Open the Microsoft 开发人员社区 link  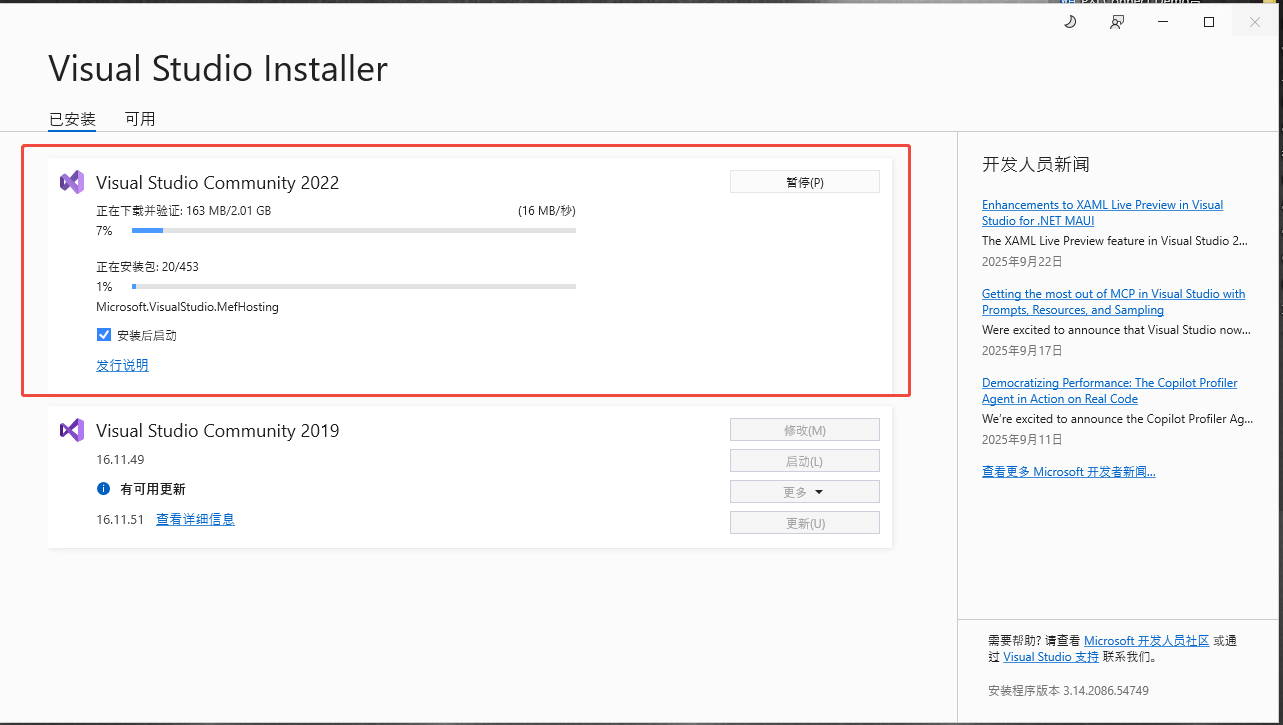[x=1146, y=640]
